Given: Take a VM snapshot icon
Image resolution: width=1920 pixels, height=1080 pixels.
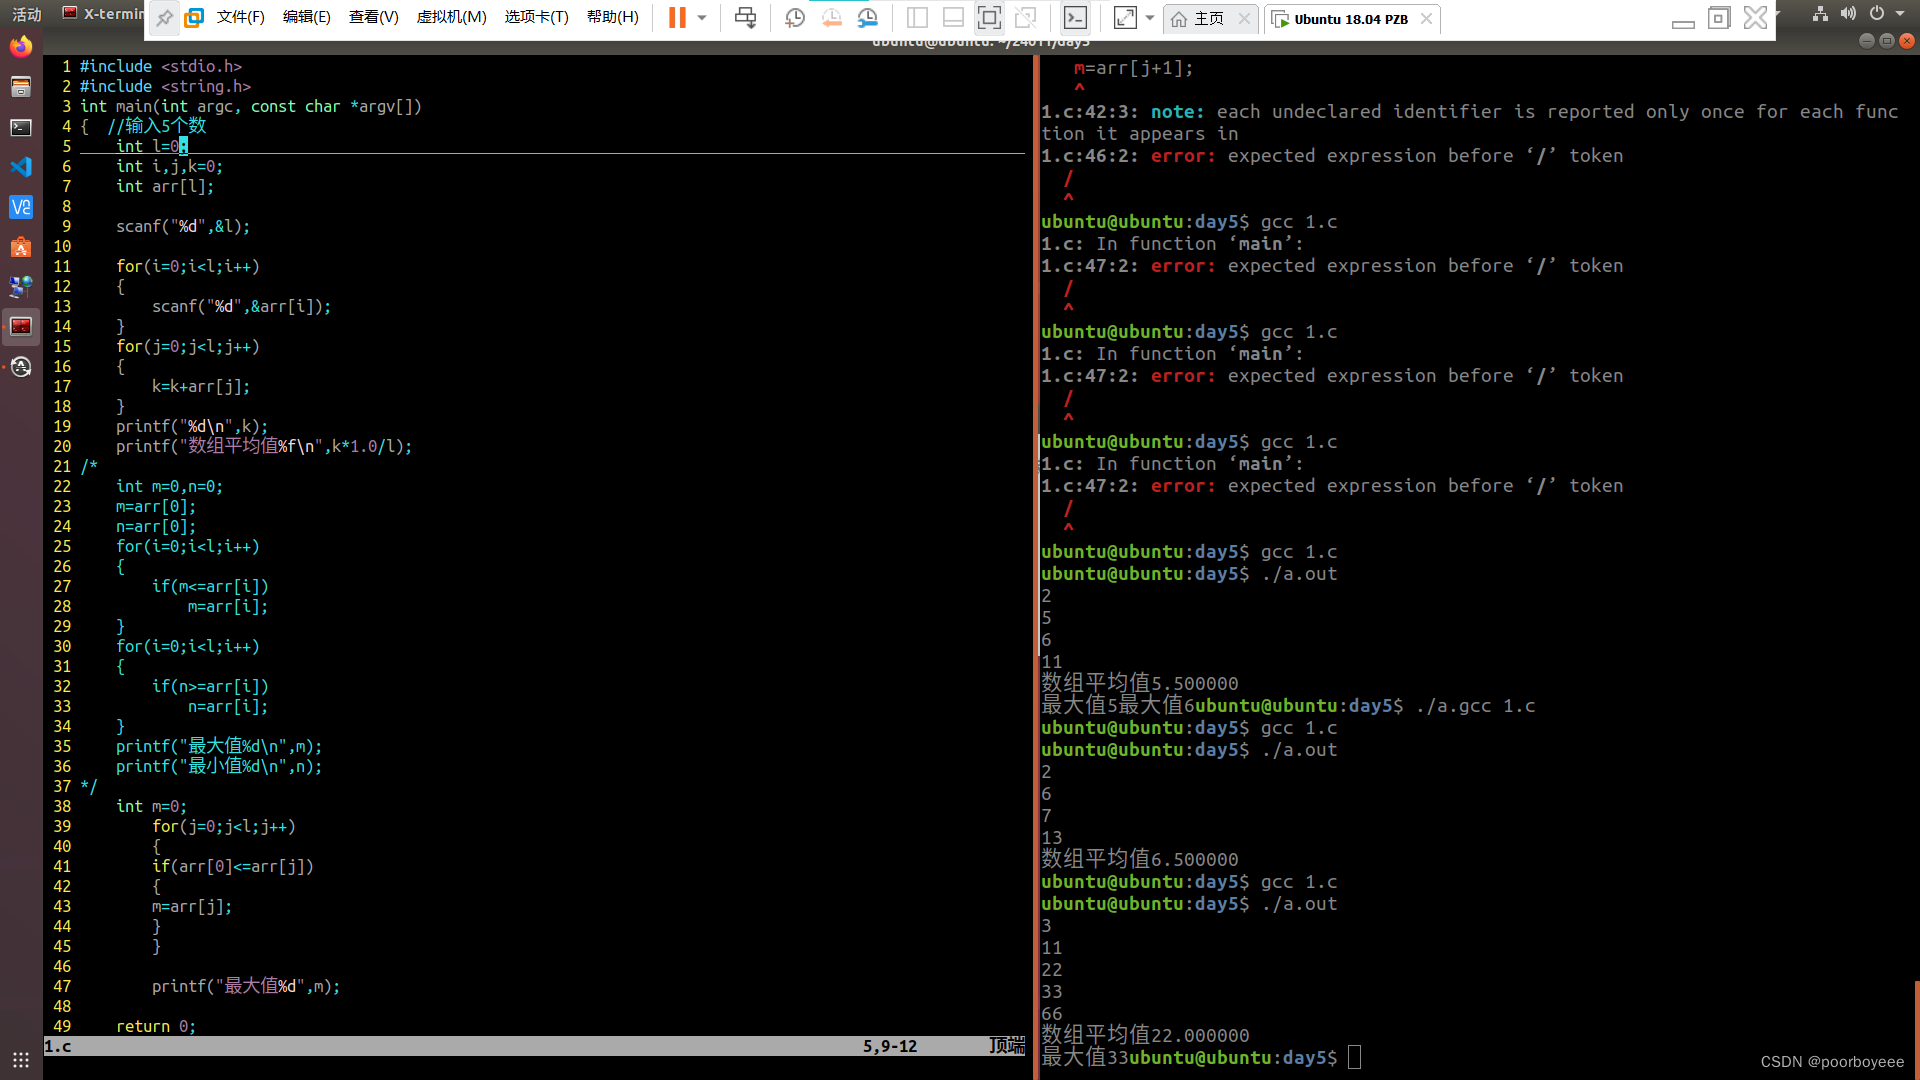Looking at the screenshot, I should [795, 18].
